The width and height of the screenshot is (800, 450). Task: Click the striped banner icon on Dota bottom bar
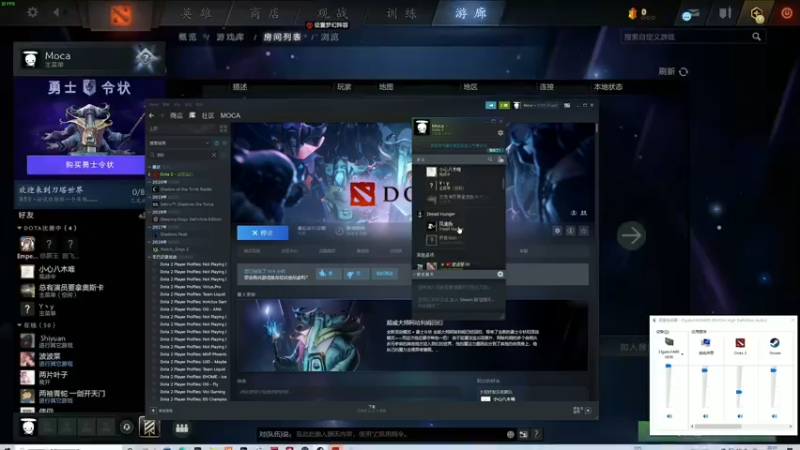point(149,428)
